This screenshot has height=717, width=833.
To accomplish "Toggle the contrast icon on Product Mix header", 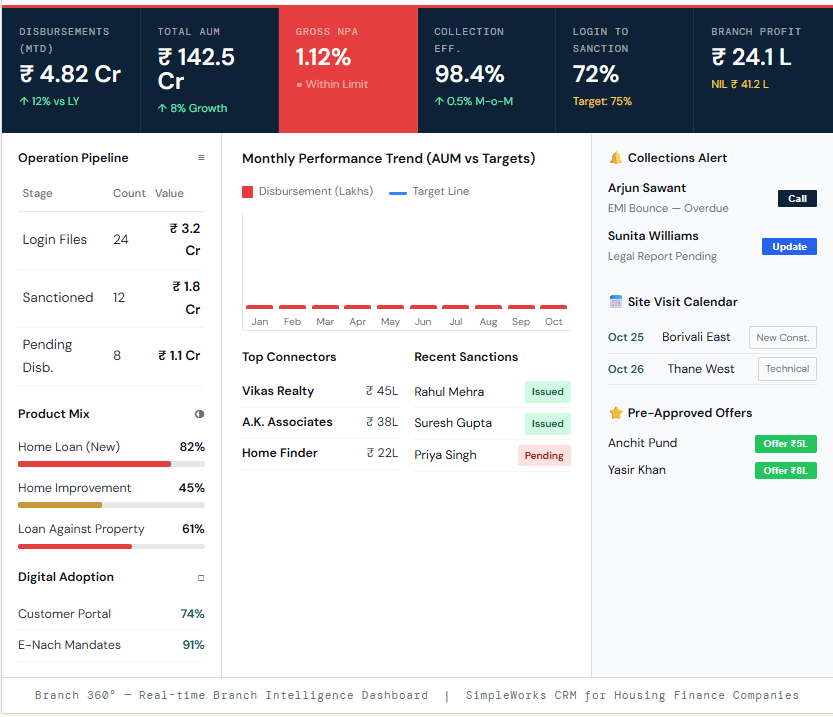I will [x=199, y=413].
